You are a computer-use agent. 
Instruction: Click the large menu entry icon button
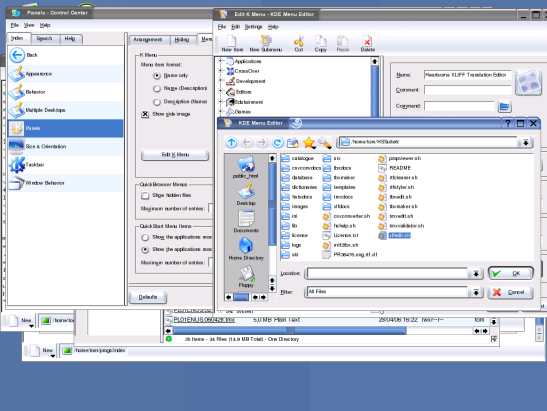[x=528, y=82]
